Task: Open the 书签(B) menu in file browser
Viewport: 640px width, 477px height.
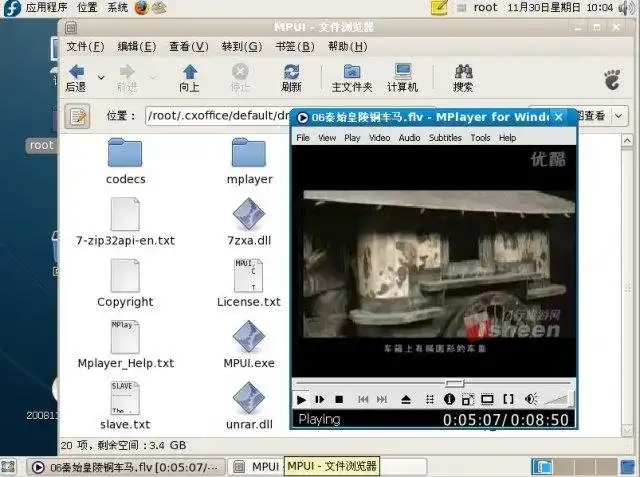Action: [x=295, y=47]
